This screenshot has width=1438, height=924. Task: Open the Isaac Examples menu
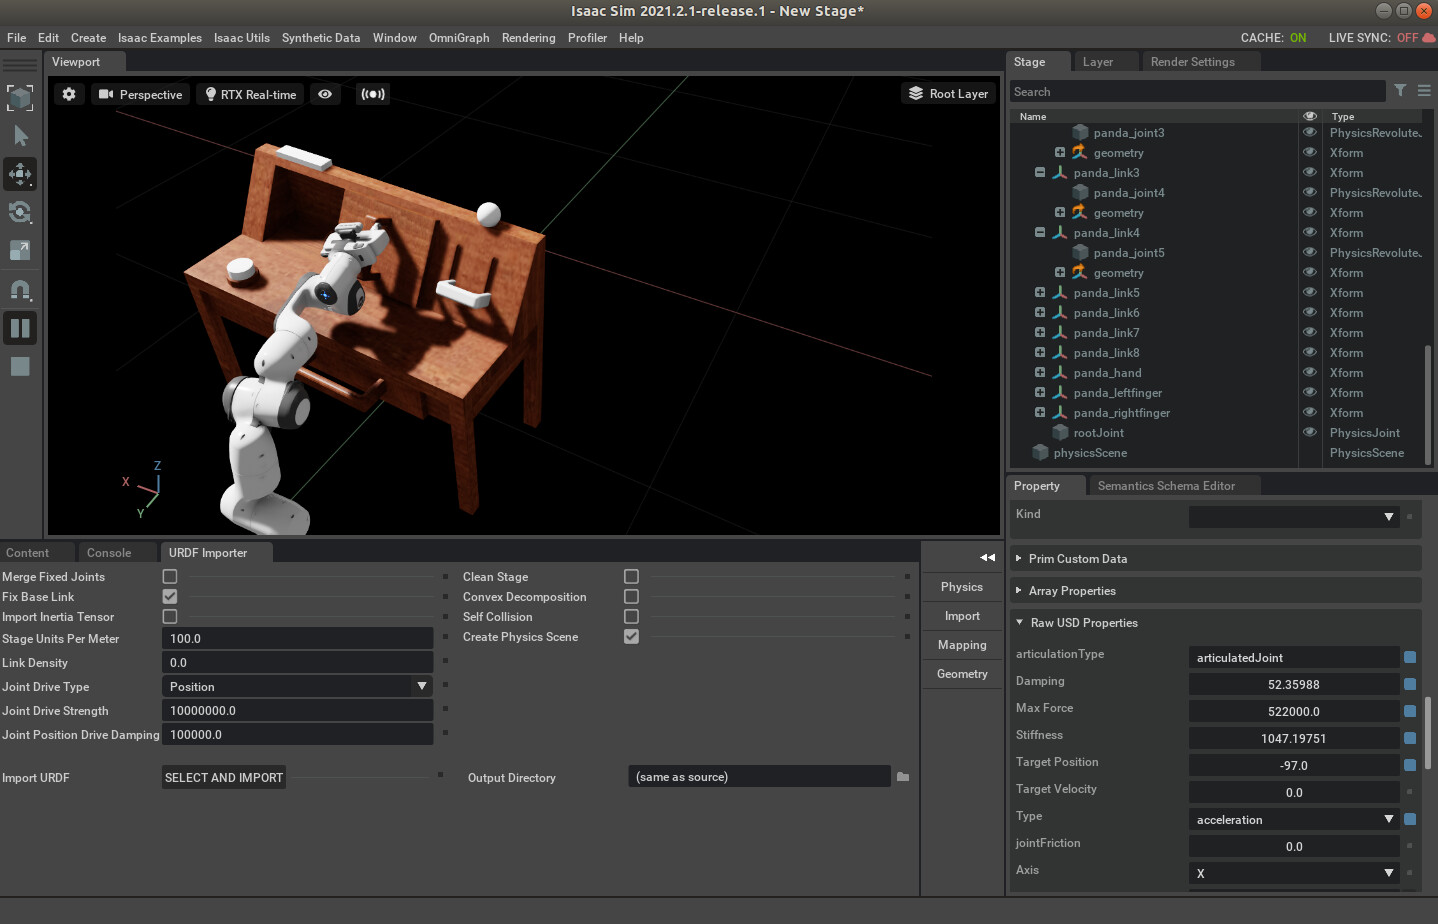pyautogui.click(x=159, y=37)
